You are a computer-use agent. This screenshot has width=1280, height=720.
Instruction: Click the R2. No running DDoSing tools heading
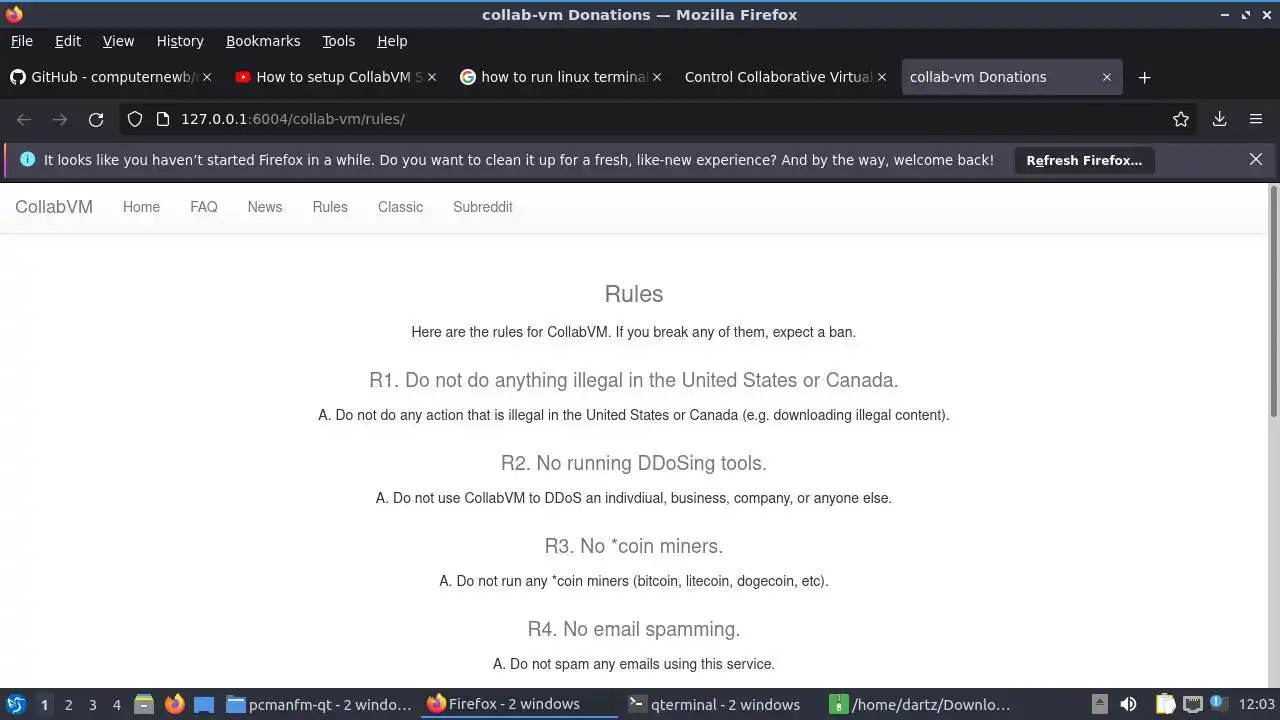634,463
